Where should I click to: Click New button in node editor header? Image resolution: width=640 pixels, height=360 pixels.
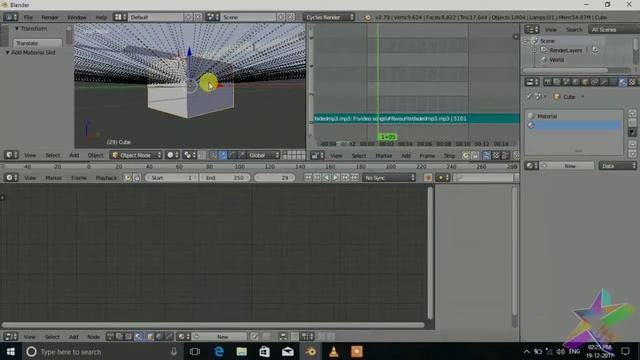pyautogui.click(x=222, y=337)
